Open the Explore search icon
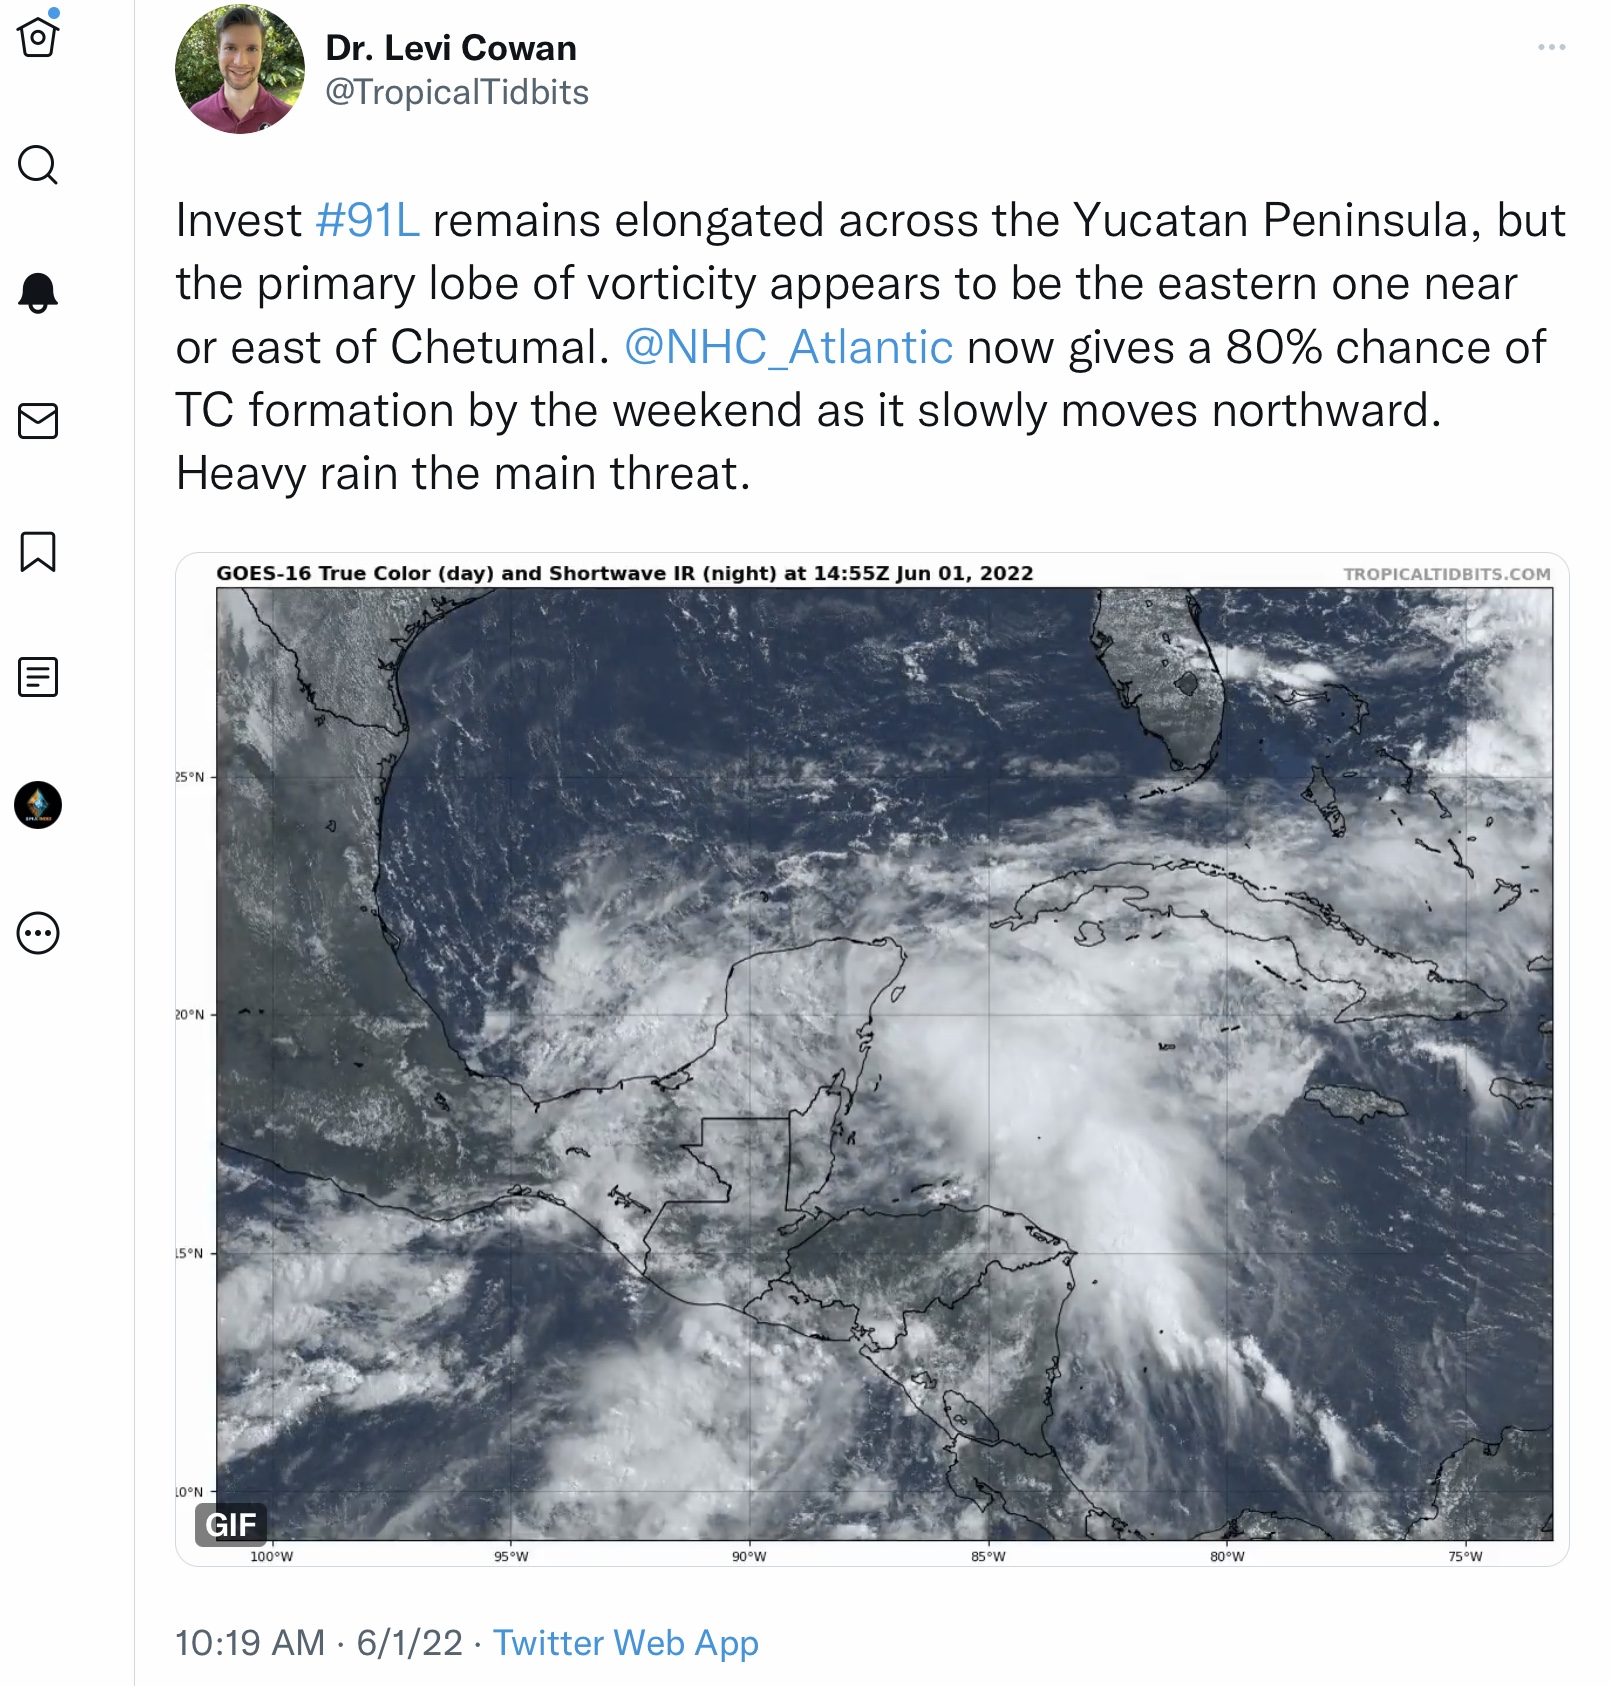The height and width of the screenshot is (1686, 1610). click(x=38, y=165)
